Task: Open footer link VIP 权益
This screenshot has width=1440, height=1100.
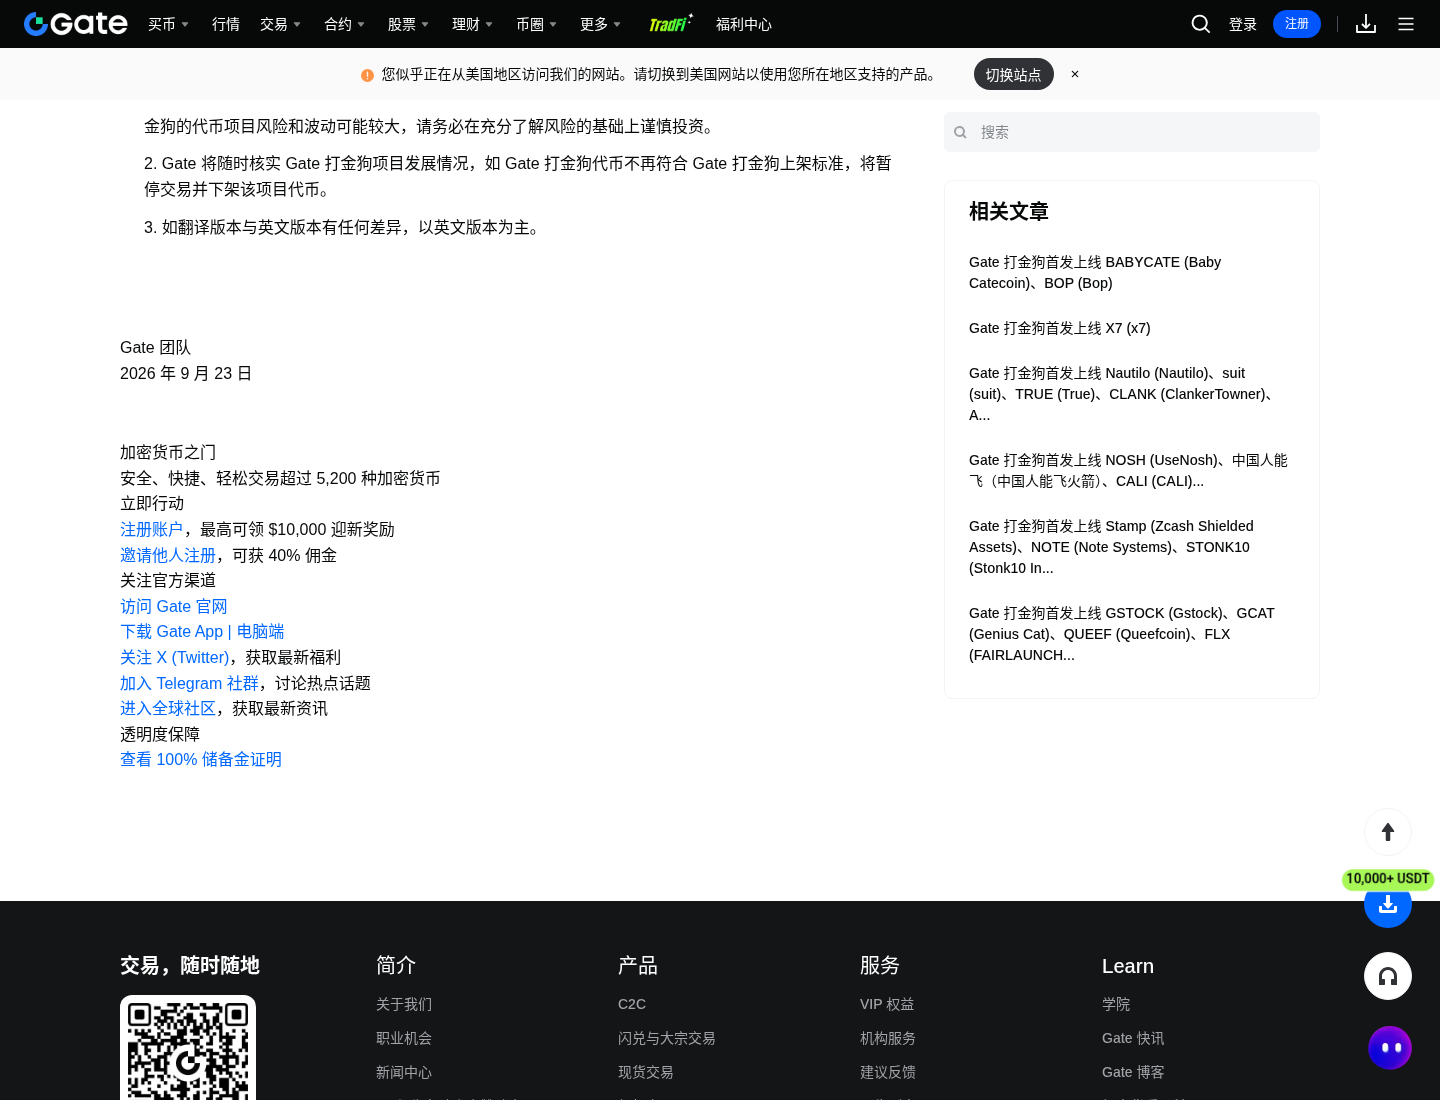Action: point(887,1004)
